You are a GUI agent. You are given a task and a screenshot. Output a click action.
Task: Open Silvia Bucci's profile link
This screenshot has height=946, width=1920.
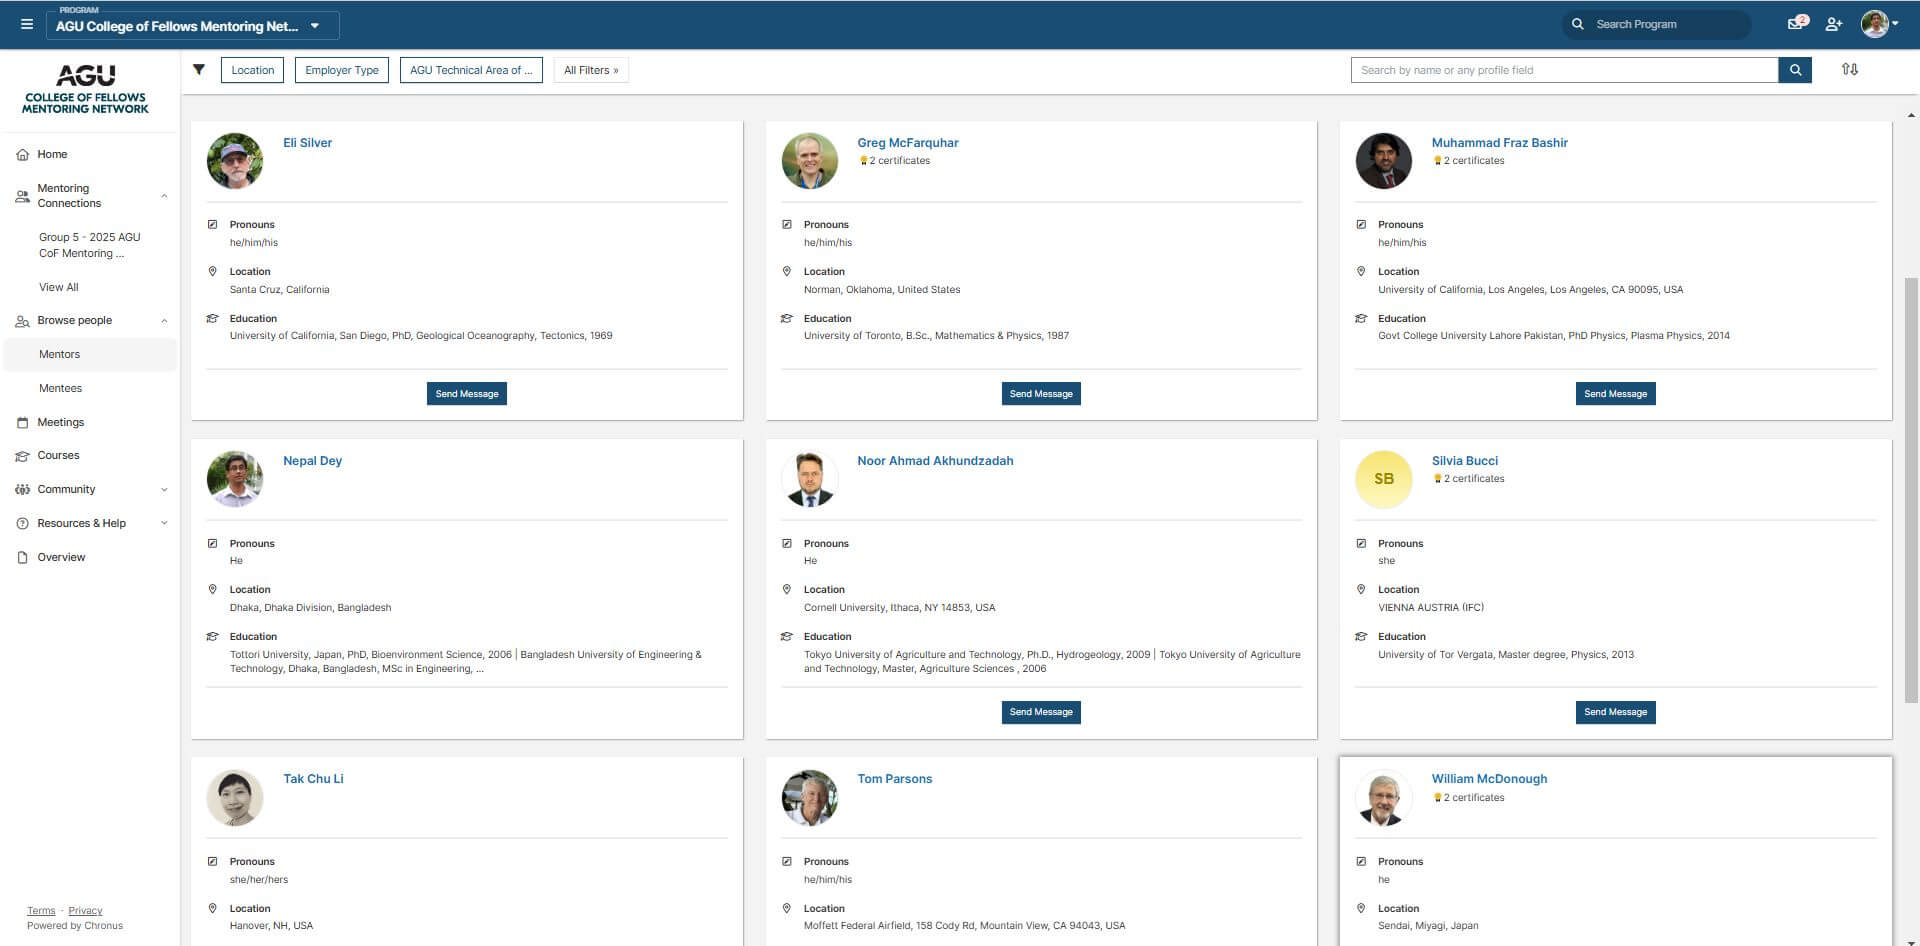[1464, 461]
